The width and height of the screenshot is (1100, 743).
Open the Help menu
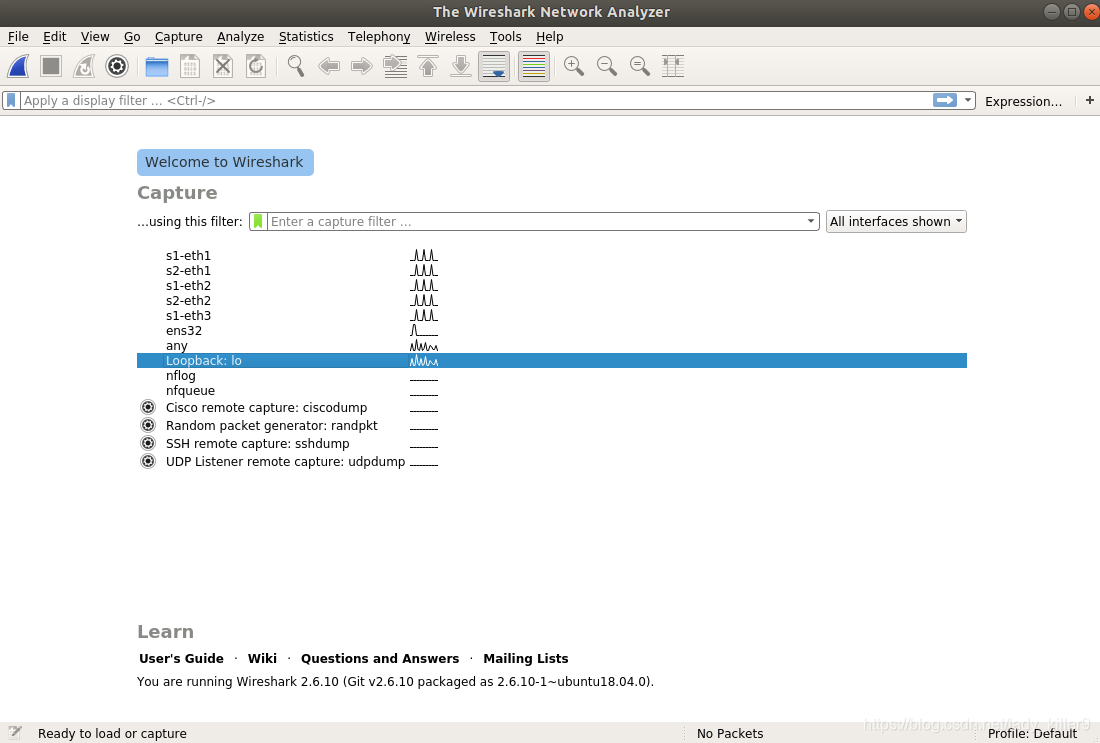[549, 36]
